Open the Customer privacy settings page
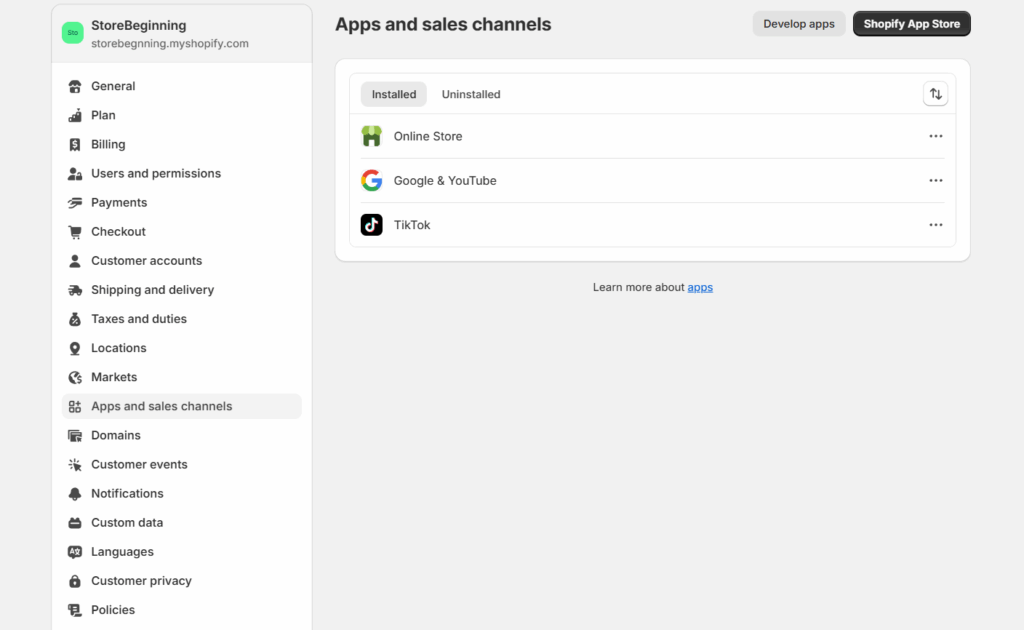This screenshot has width=1024, height=630. [x=141, y=581]
